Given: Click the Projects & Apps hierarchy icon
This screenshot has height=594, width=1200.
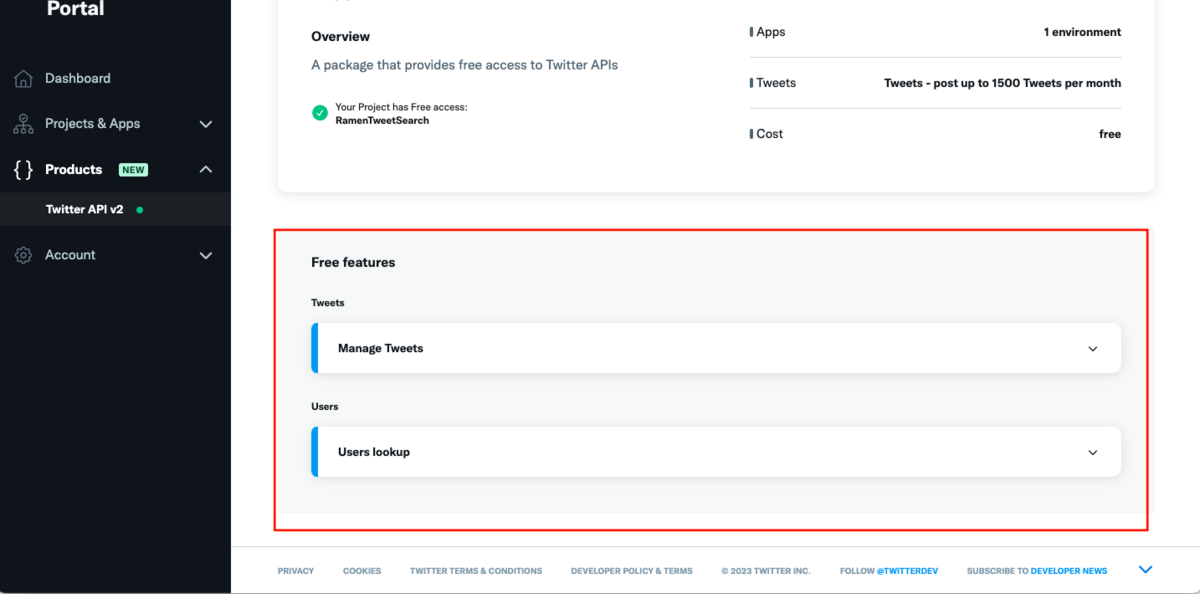Looking at the screenshot, I should click(x=23, y=124).
